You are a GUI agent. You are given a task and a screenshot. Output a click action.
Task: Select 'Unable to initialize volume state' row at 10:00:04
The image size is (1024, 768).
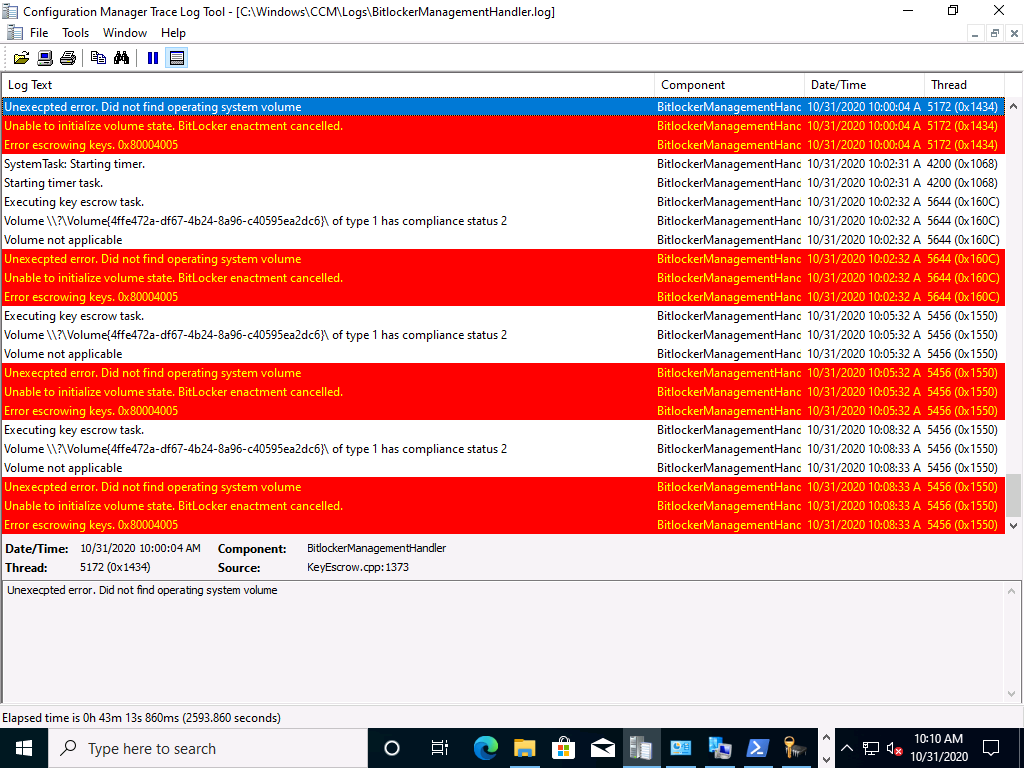point(504,126)
